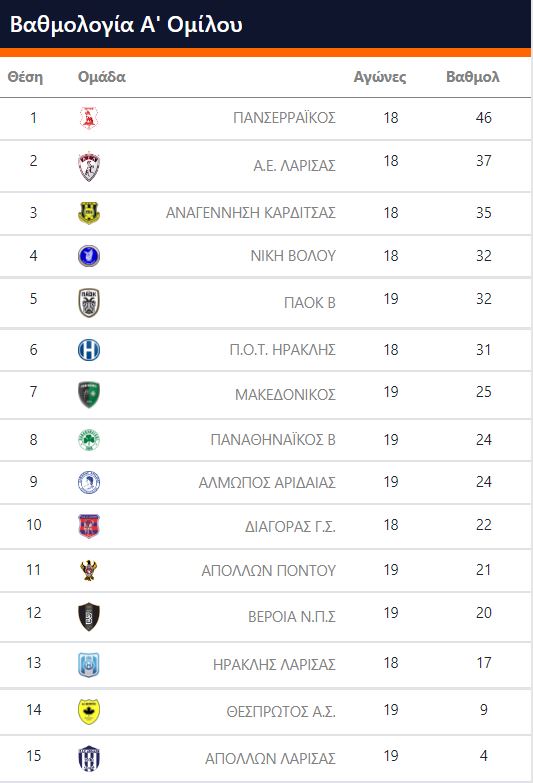Click the Ομάδα column header
Screen dimensions: 533x783
tap(102, 77)
